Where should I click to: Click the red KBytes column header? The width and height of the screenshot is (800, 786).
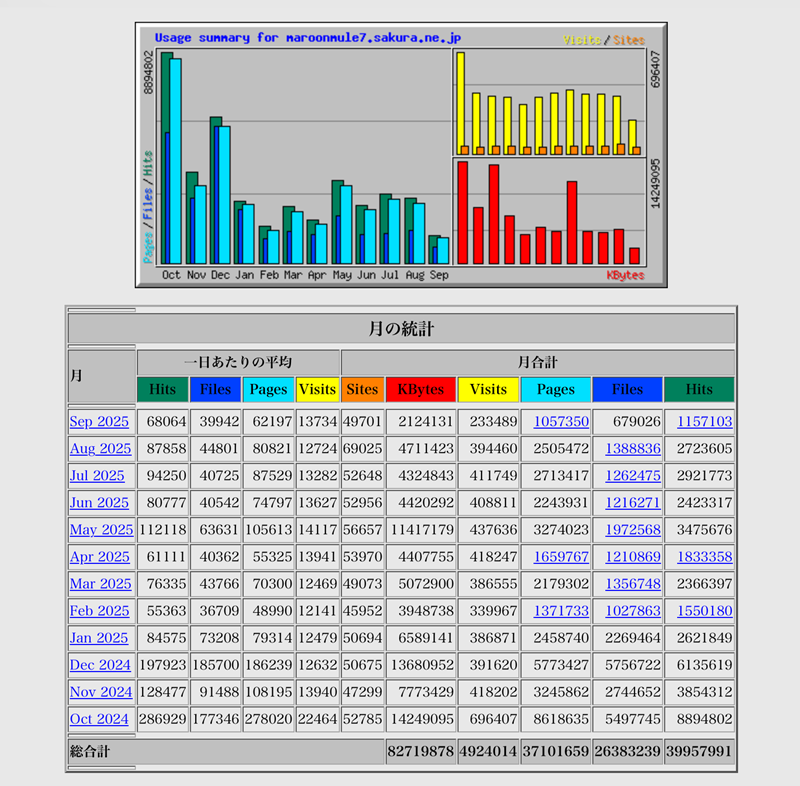click(421, 390)
